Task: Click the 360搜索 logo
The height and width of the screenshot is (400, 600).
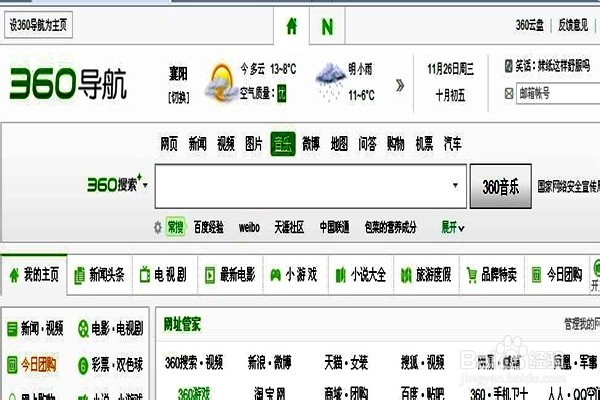Action: [x=114, y=184]
